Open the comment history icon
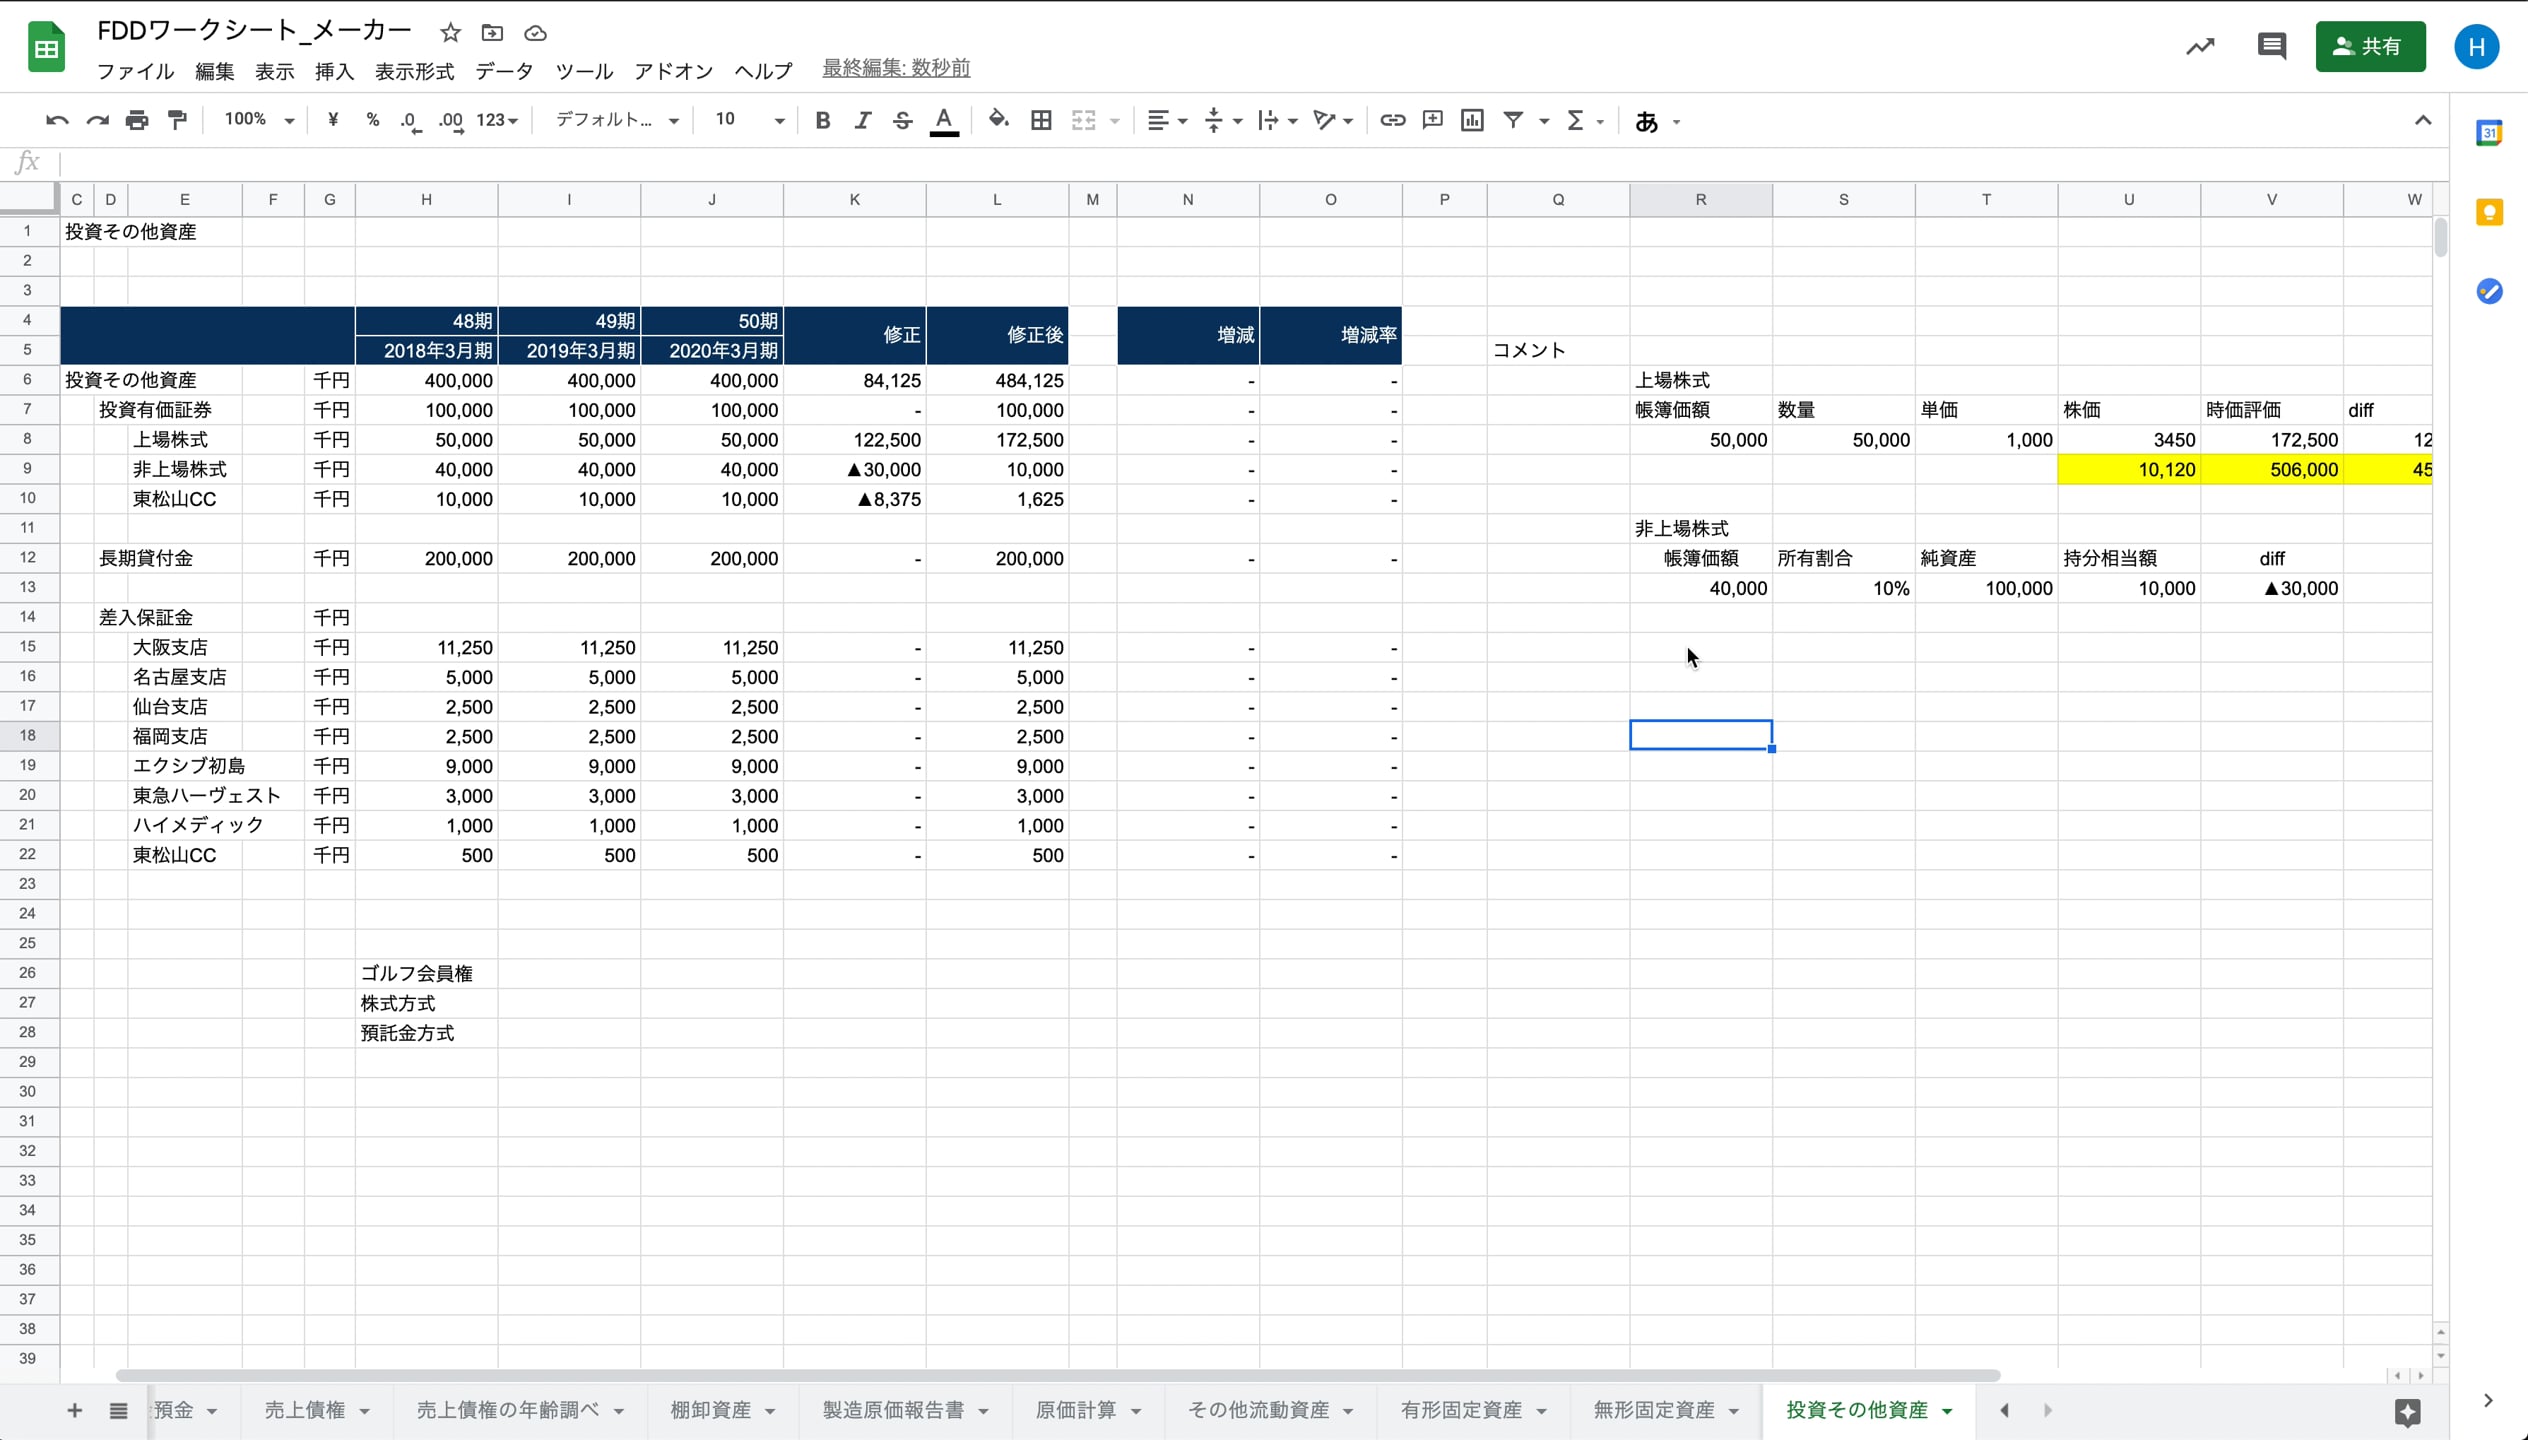 pyautogui.click(x=2271, y=46)
